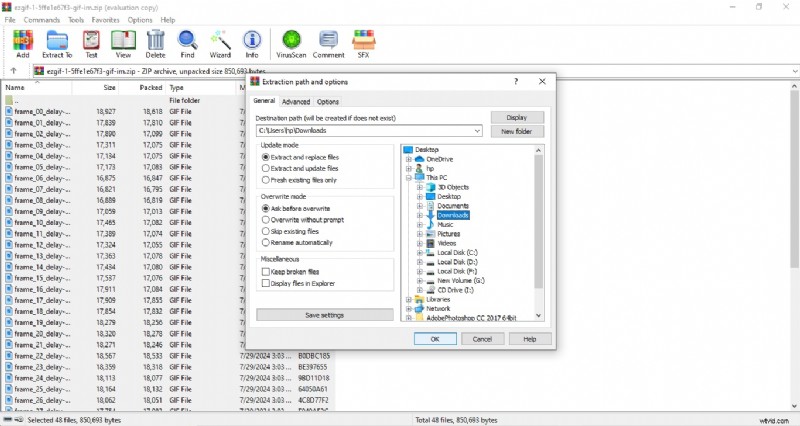Select the Downloads folder in tree
The width and height of the screenshot is (800, 426).
(453, 215)
